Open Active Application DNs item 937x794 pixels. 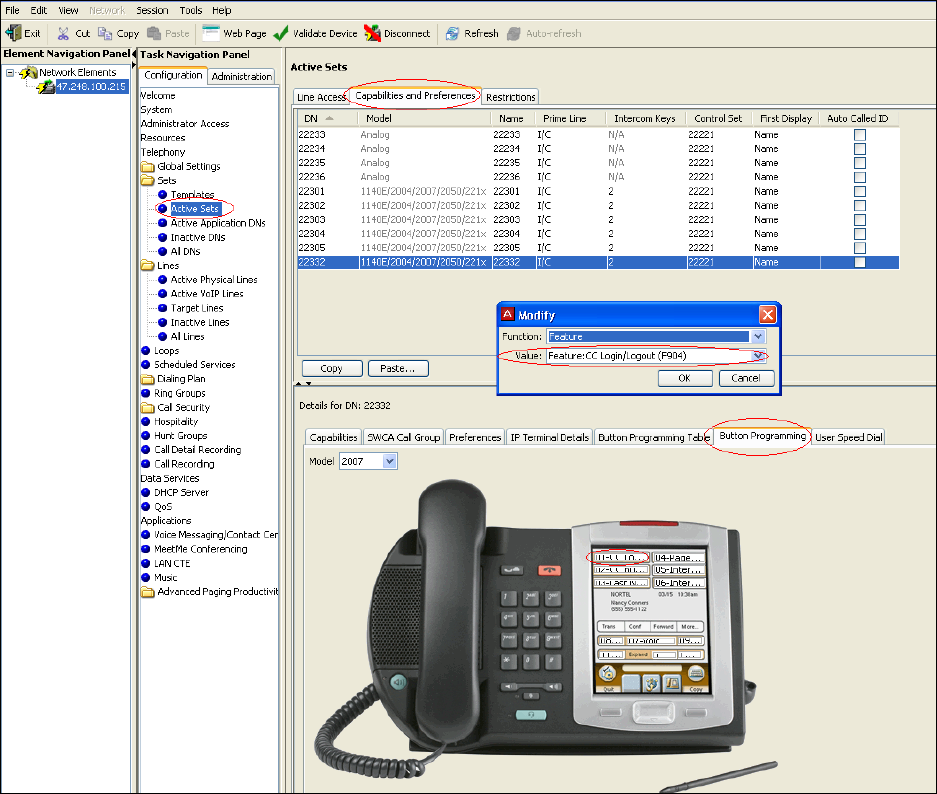click(x=218, y=223)
